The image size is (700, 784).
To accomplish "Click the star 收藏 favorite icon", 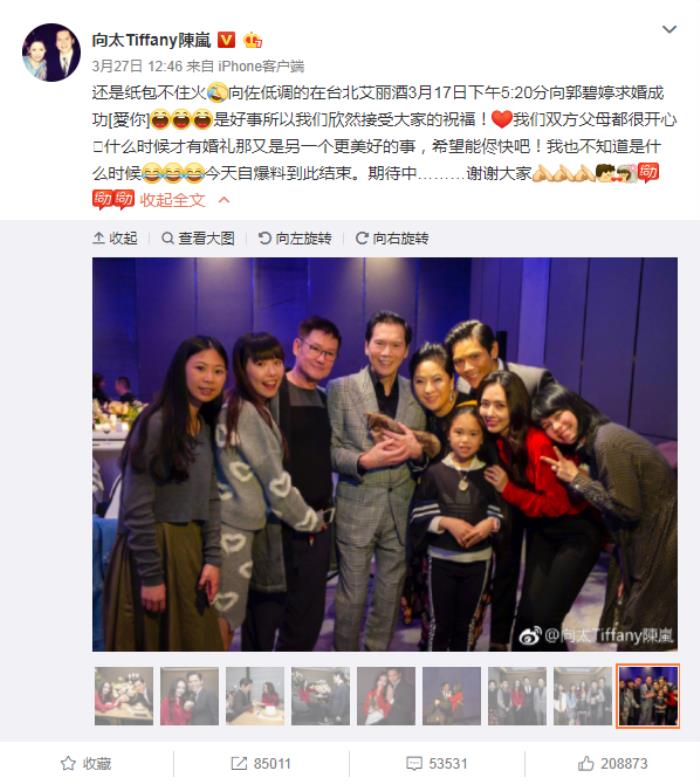I will tap(68, 764).
